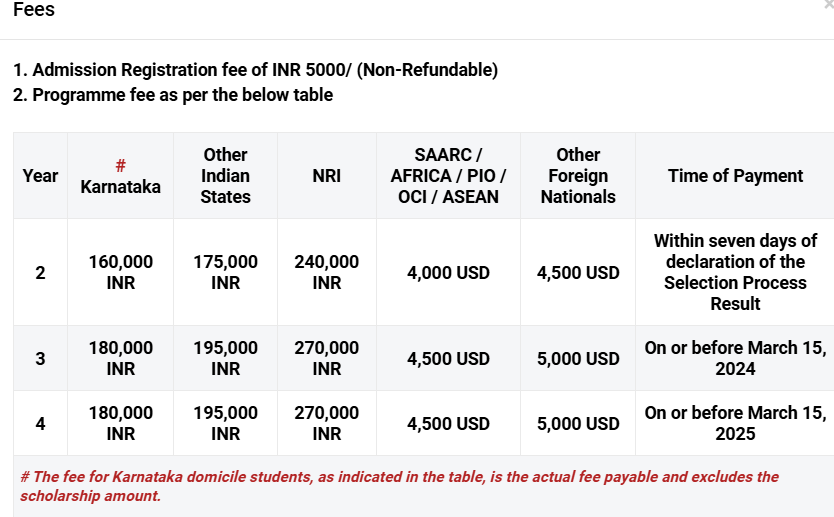Click the 175,000 INR cell
This screenshot has width=834, height=517.
click(226, 272)
